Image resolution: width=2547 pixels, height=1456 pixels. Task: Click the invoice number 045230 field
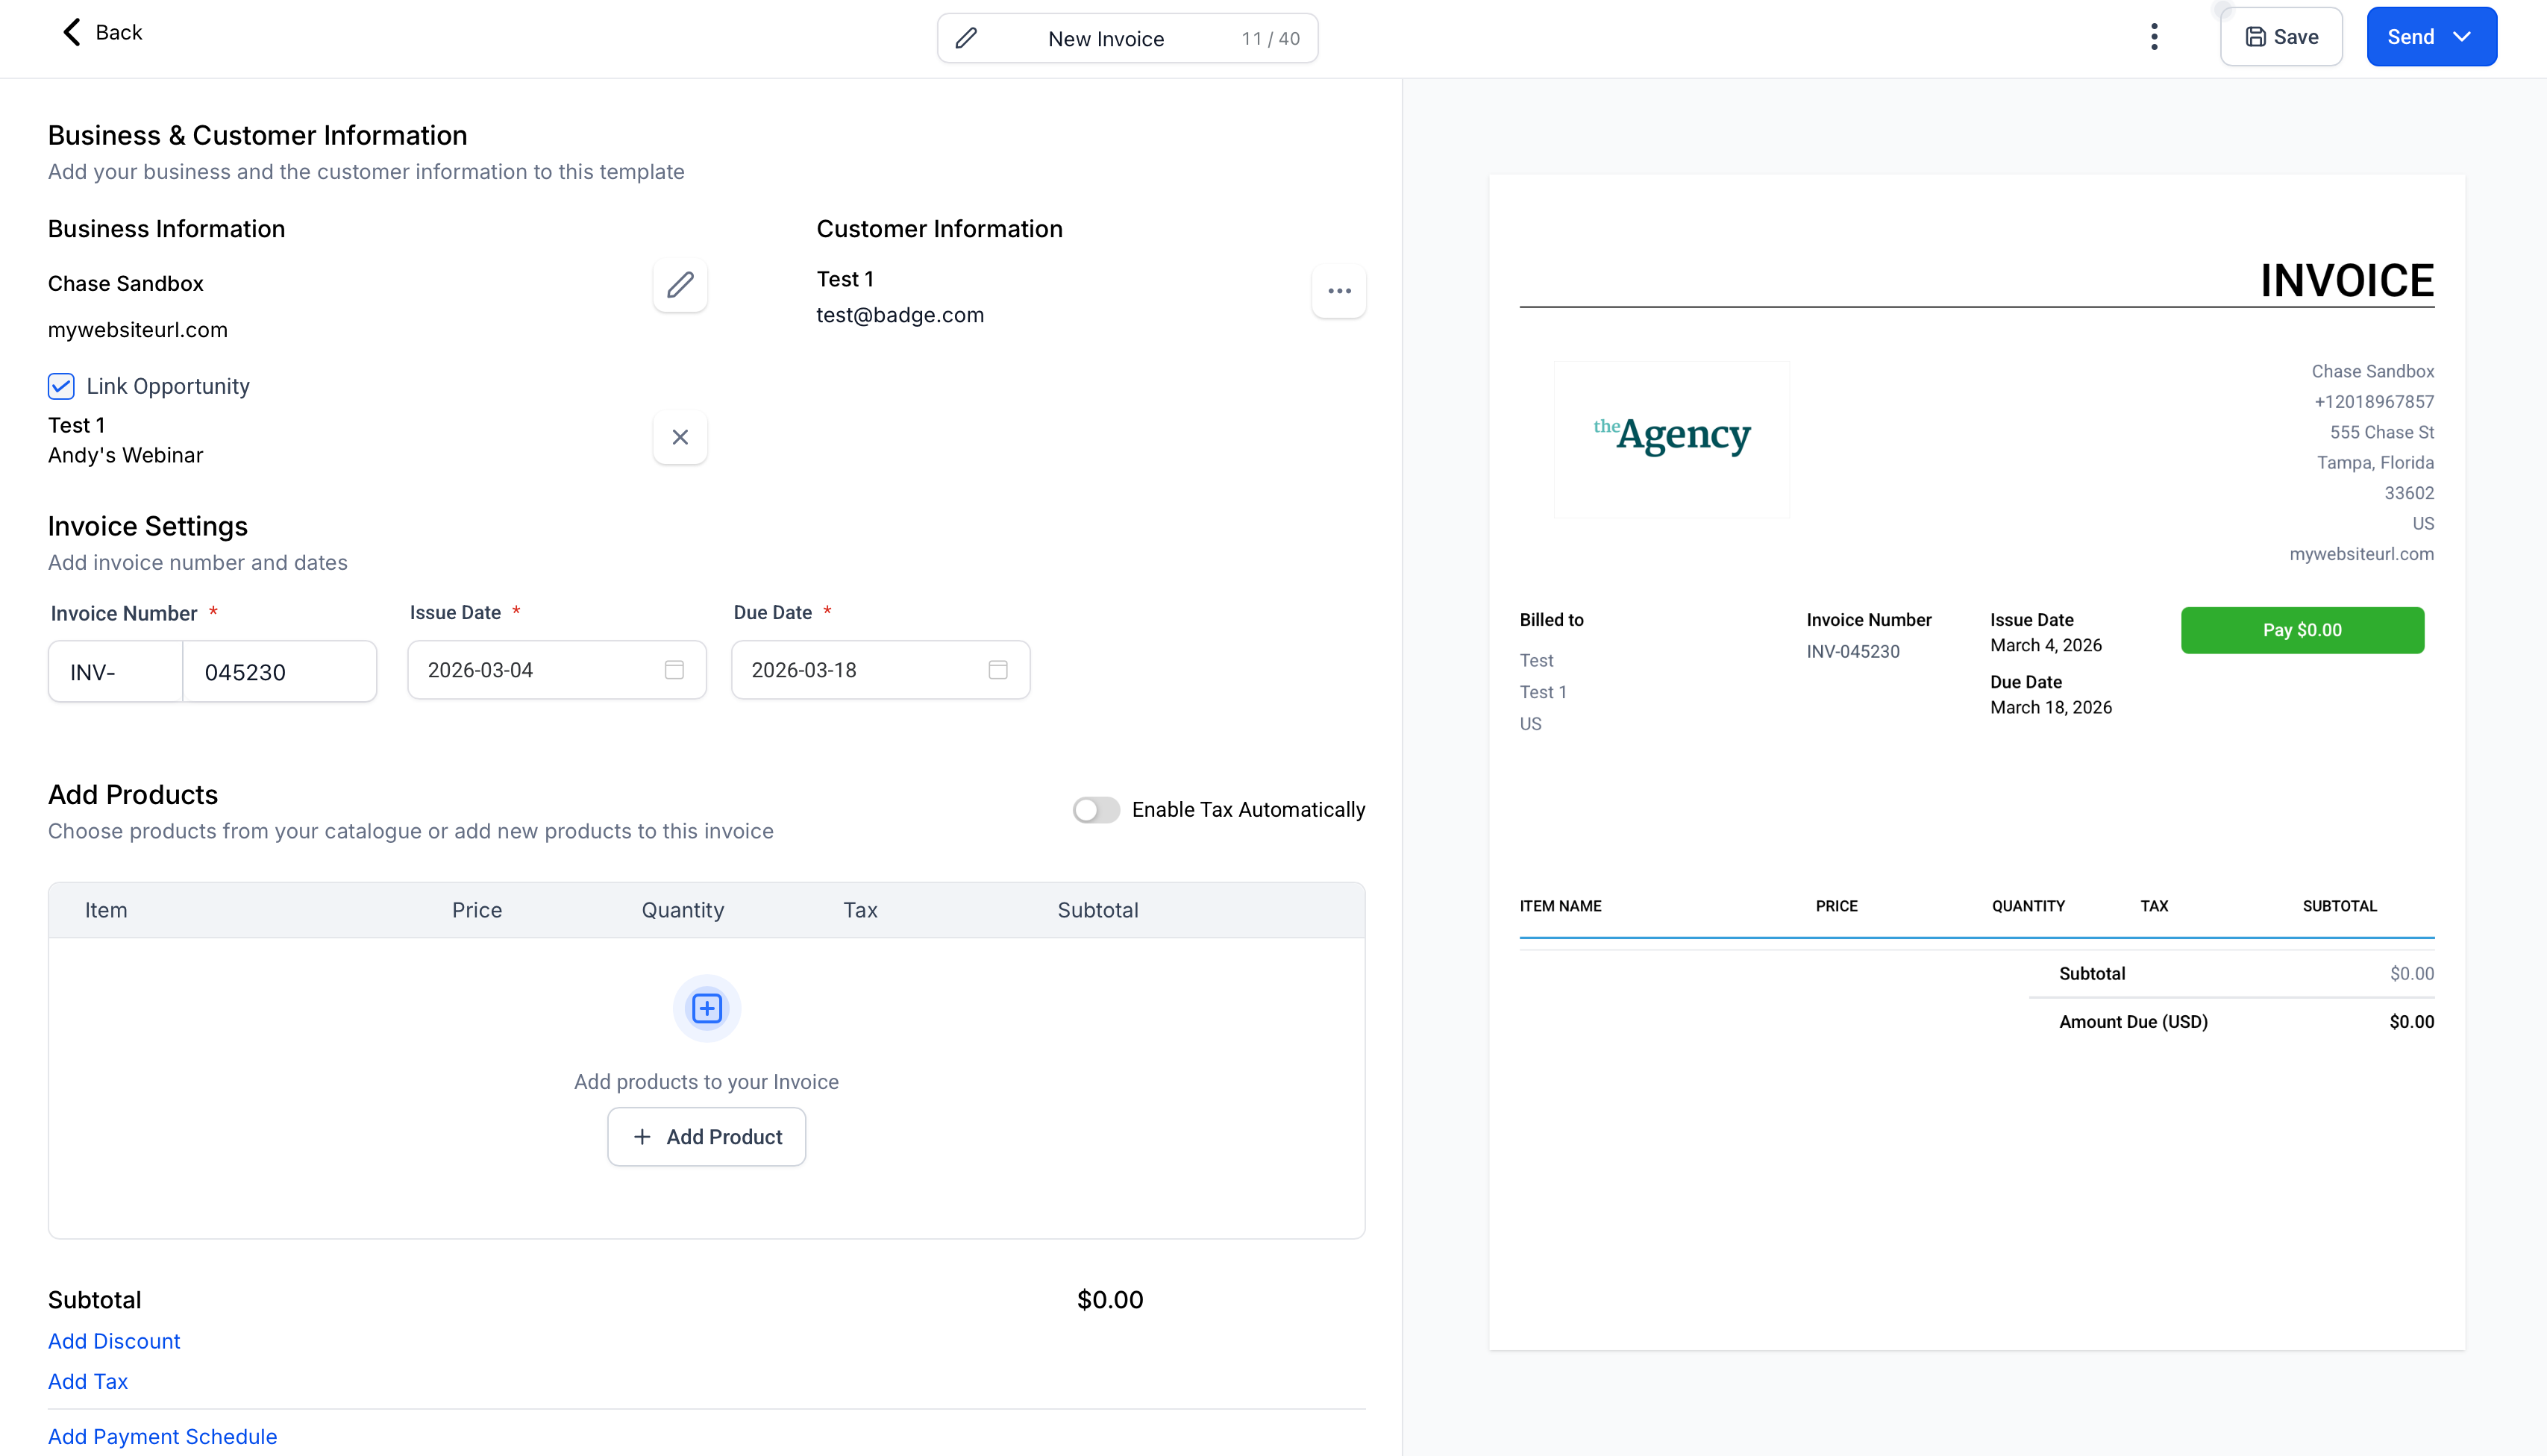[279, 672]
